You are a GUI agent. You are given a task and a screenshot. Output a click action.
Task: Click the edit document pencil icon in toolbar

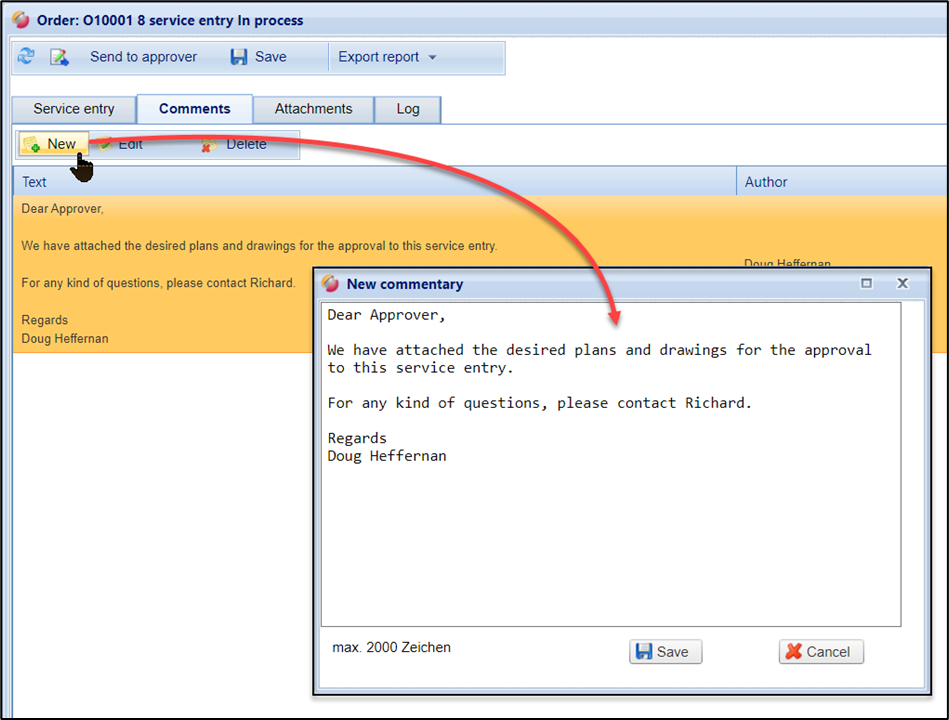pyautogui.click(x=59, y=57)
